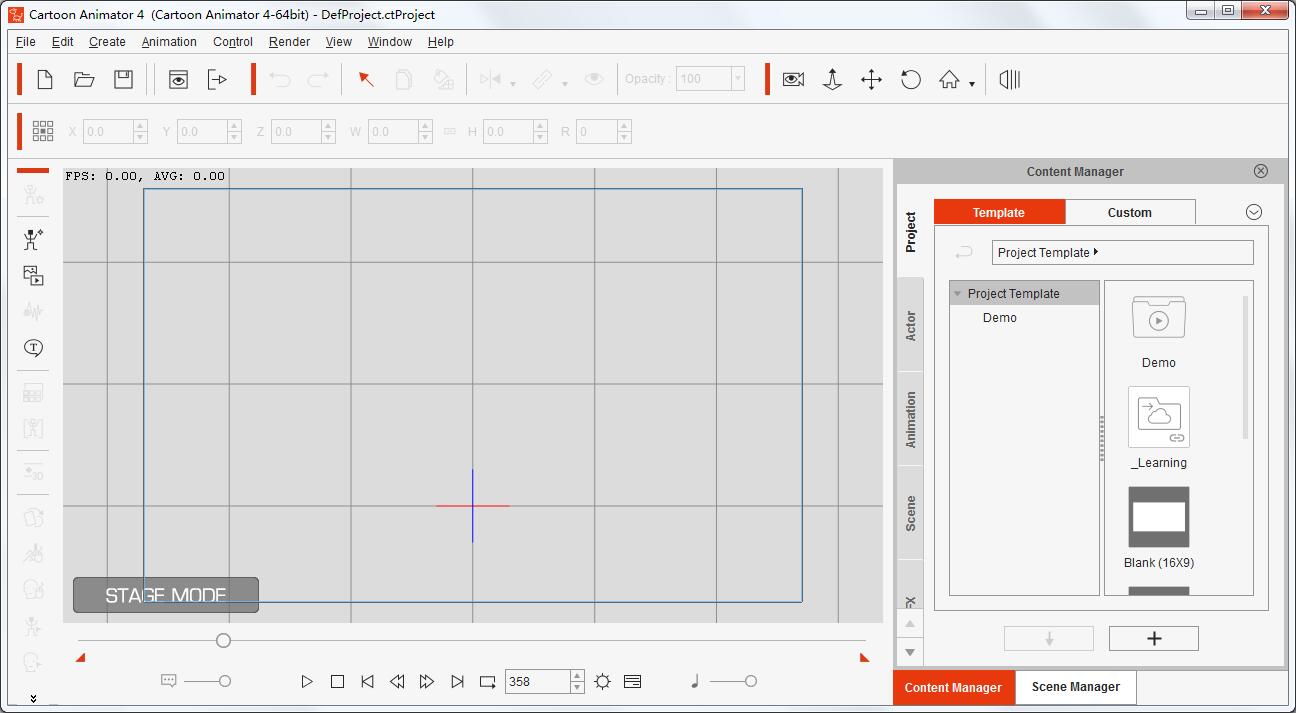Open the Create menu
This screenshot has height=713, width=1296.
click(107, 42)
